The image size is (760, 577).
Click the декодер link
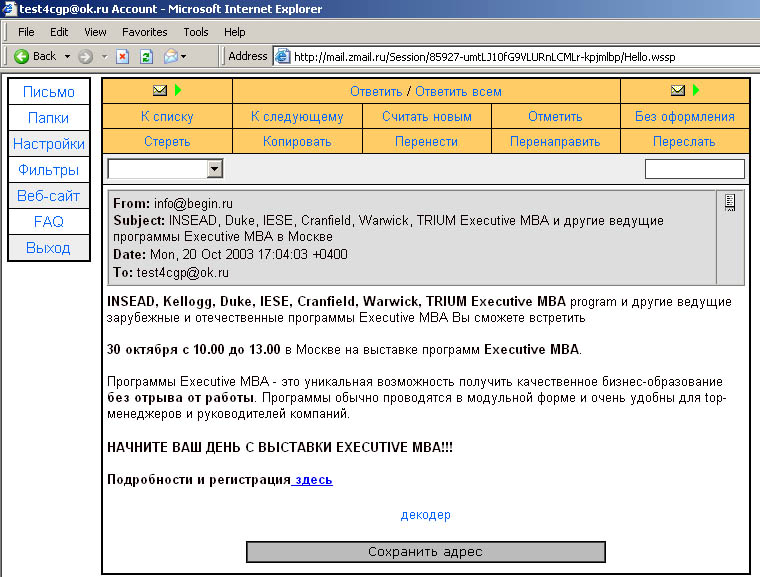[x=426, y=515]
